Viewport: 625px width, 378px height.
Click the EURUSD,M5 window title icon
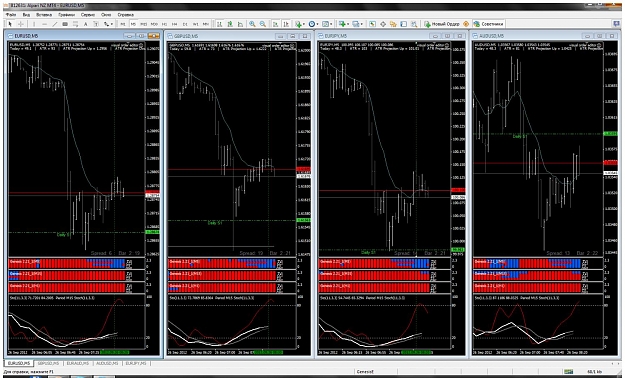10,36
